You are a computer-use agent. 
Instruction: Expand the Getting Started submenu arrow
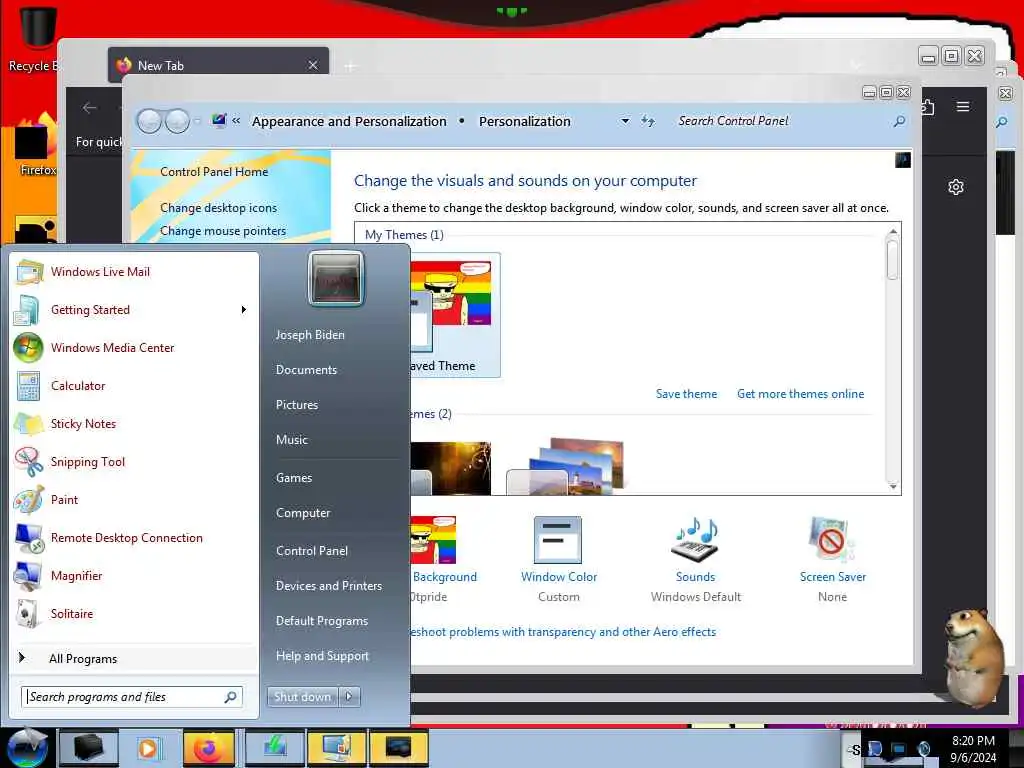(x=244, y=310)
